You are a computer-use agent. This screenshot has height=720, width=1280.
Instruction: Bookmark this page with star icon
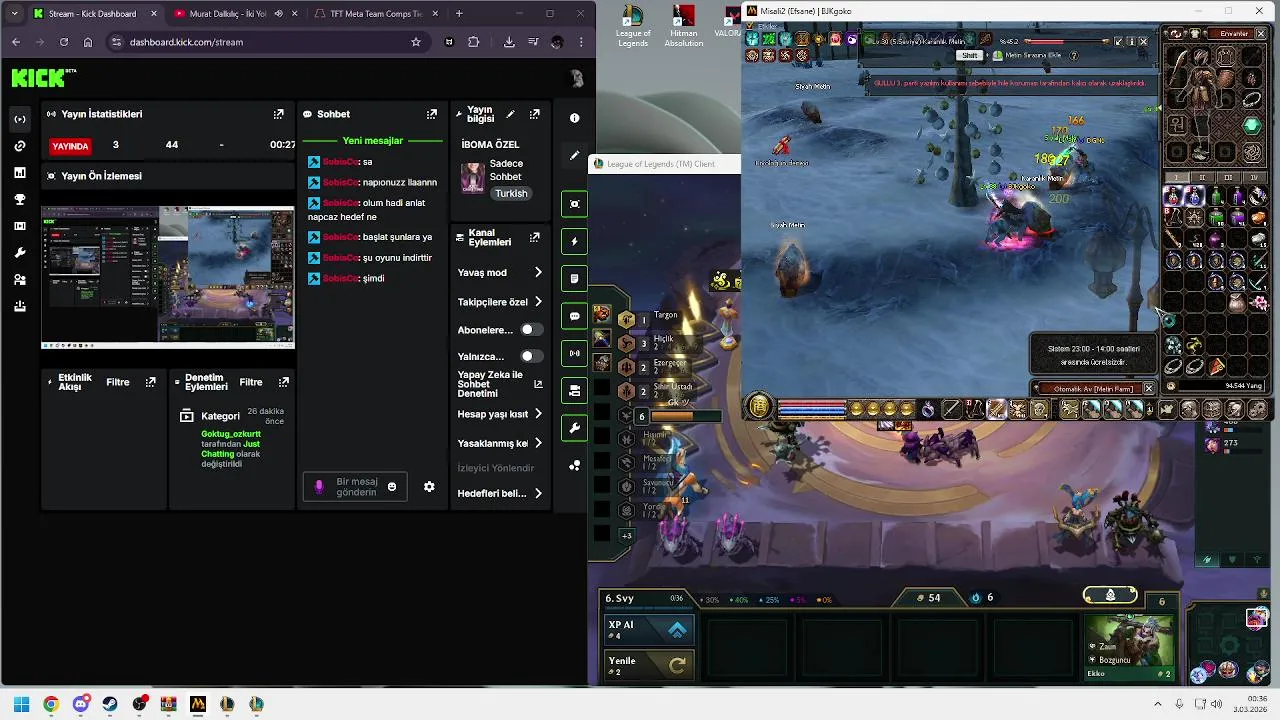tap(416, 42)
